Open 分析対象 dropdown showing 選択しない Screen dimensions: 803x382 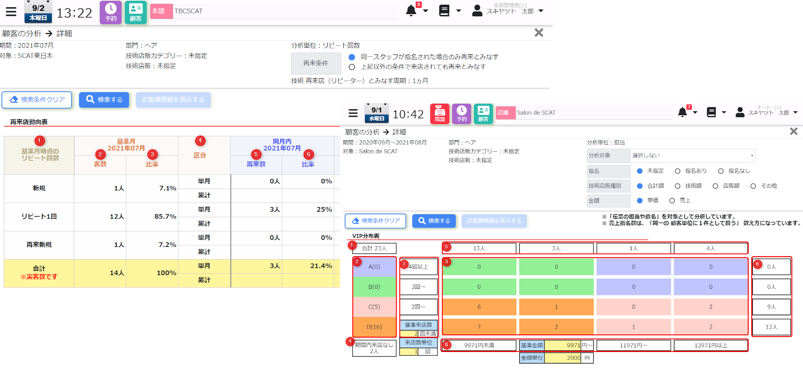693,155
